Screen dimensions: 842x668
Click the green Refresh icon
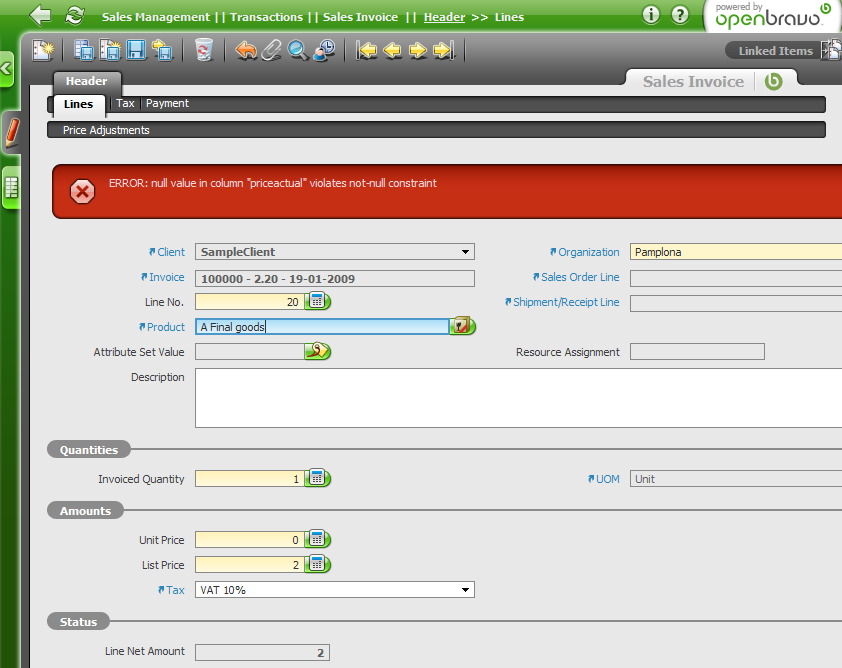[74, 15]
